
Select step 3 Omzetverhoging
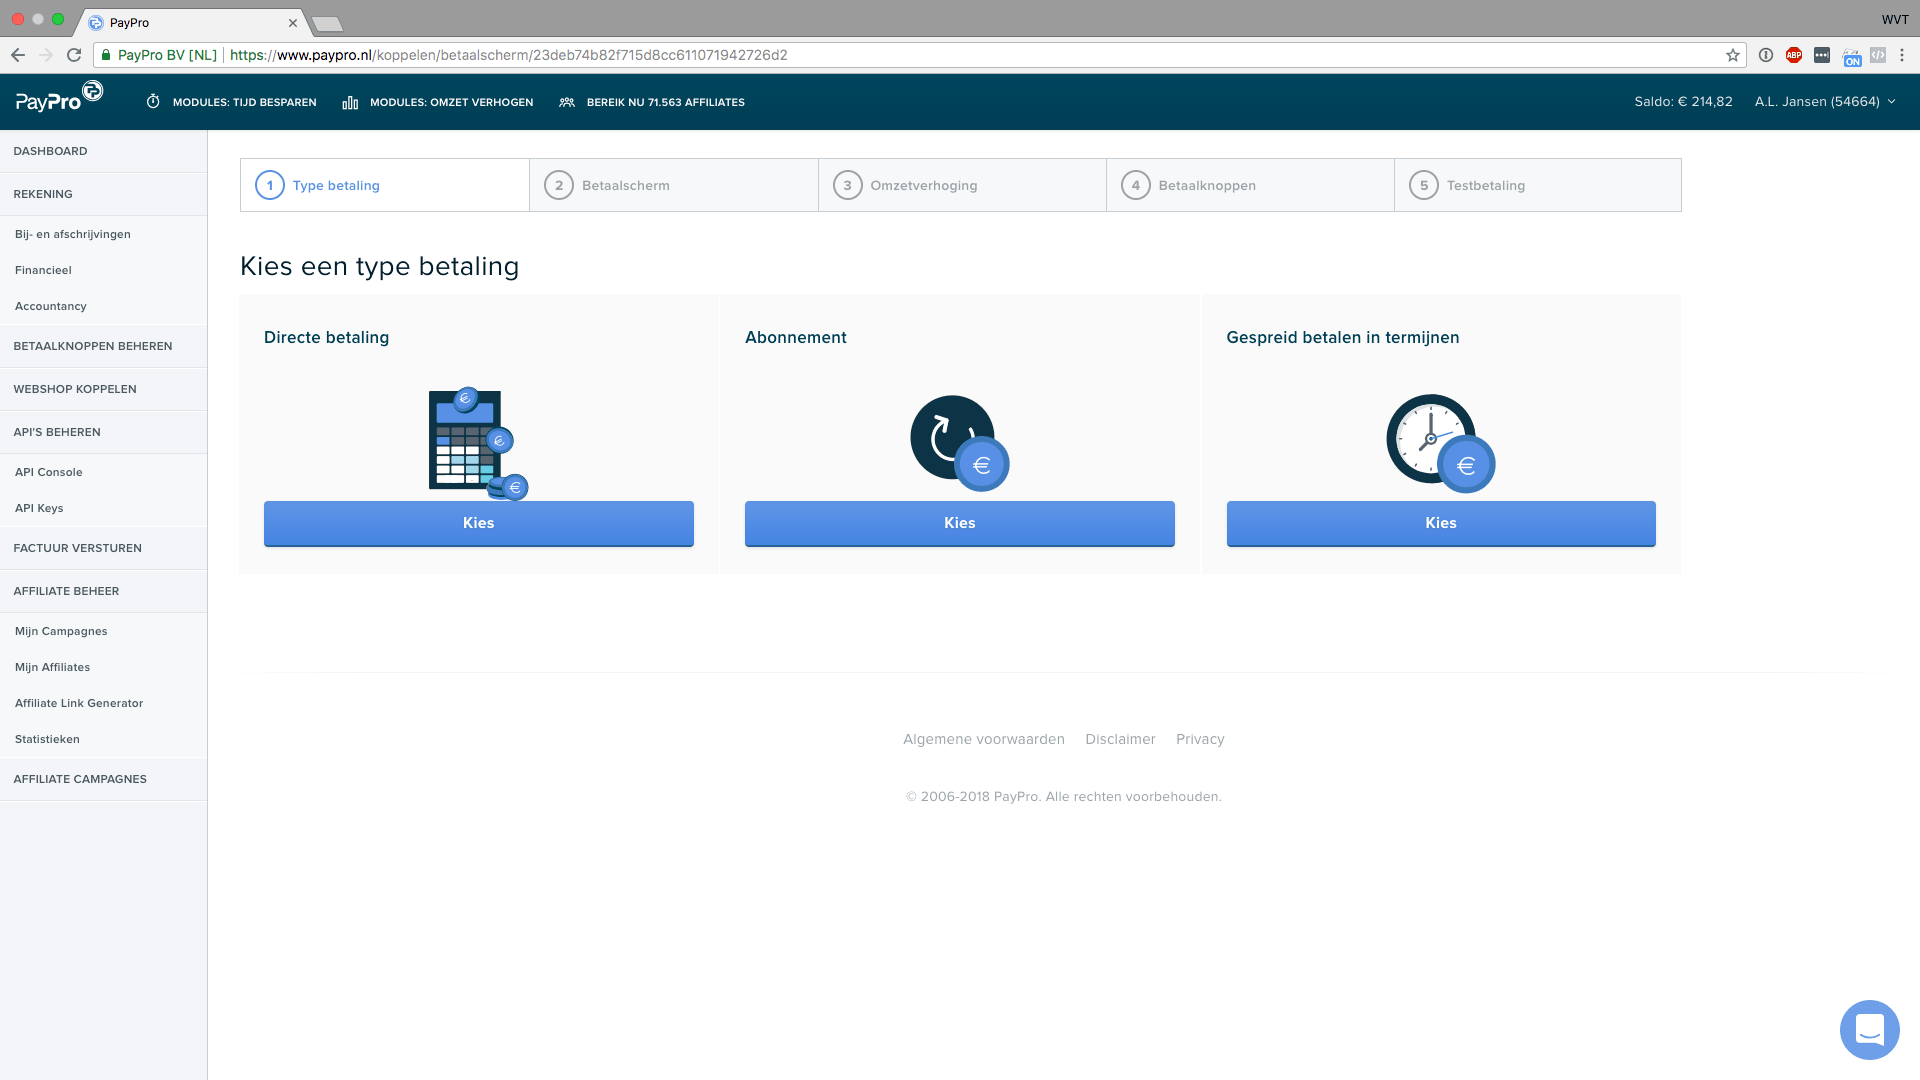click(x=962, y=185)
